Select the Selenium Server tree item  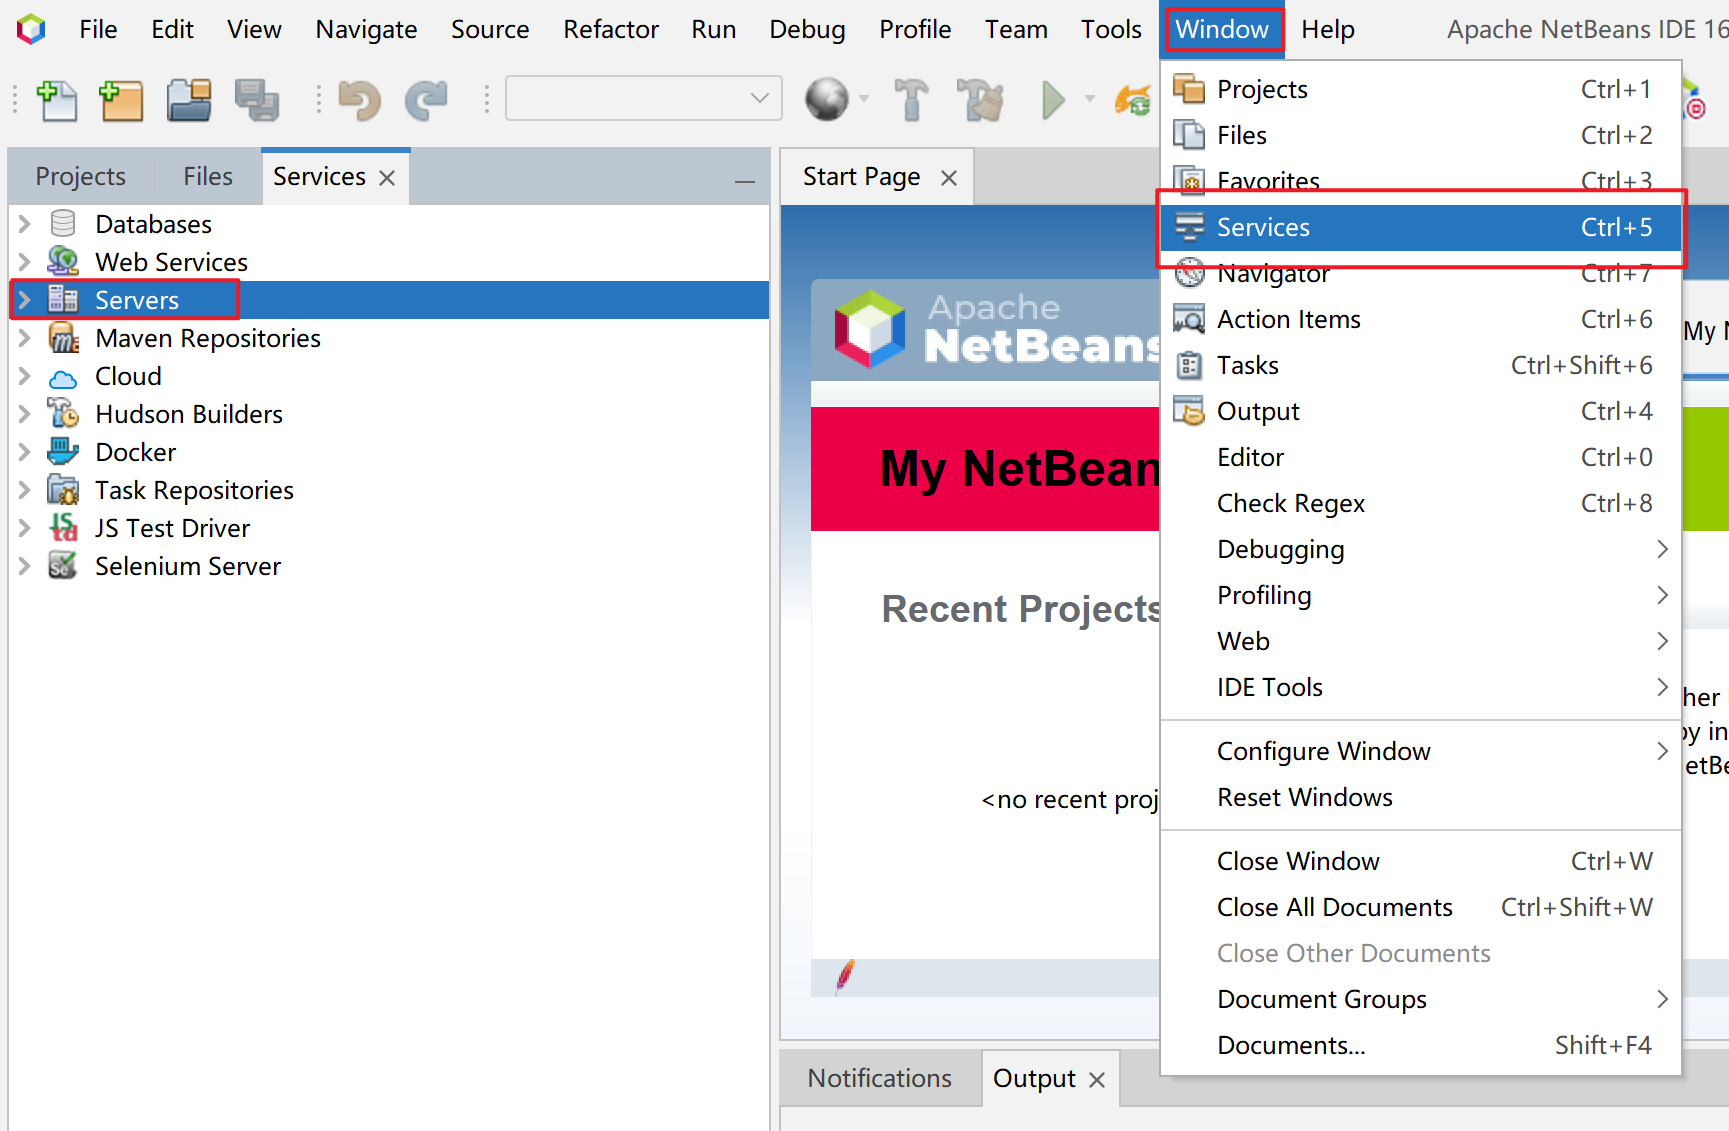click(188, 566)
